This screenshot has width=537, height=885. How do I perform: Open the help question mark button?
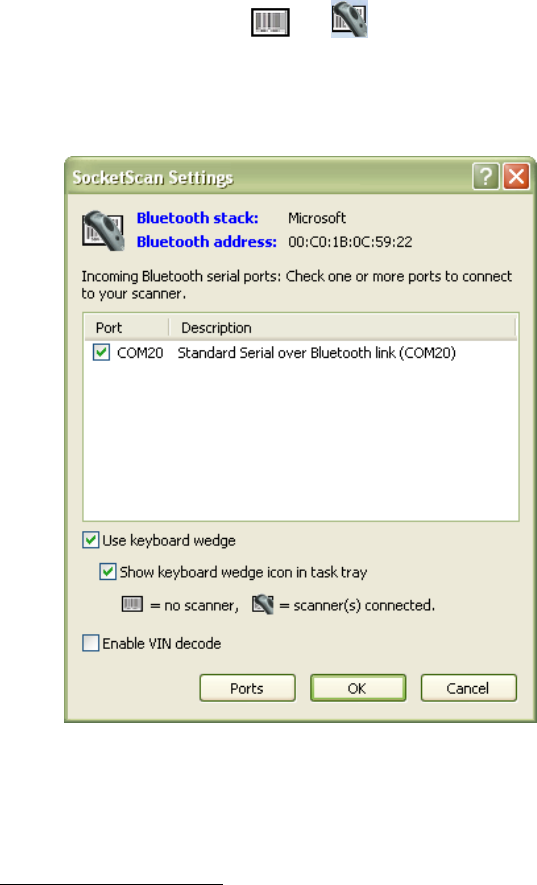pyautogui.click(x=486, y=177)
